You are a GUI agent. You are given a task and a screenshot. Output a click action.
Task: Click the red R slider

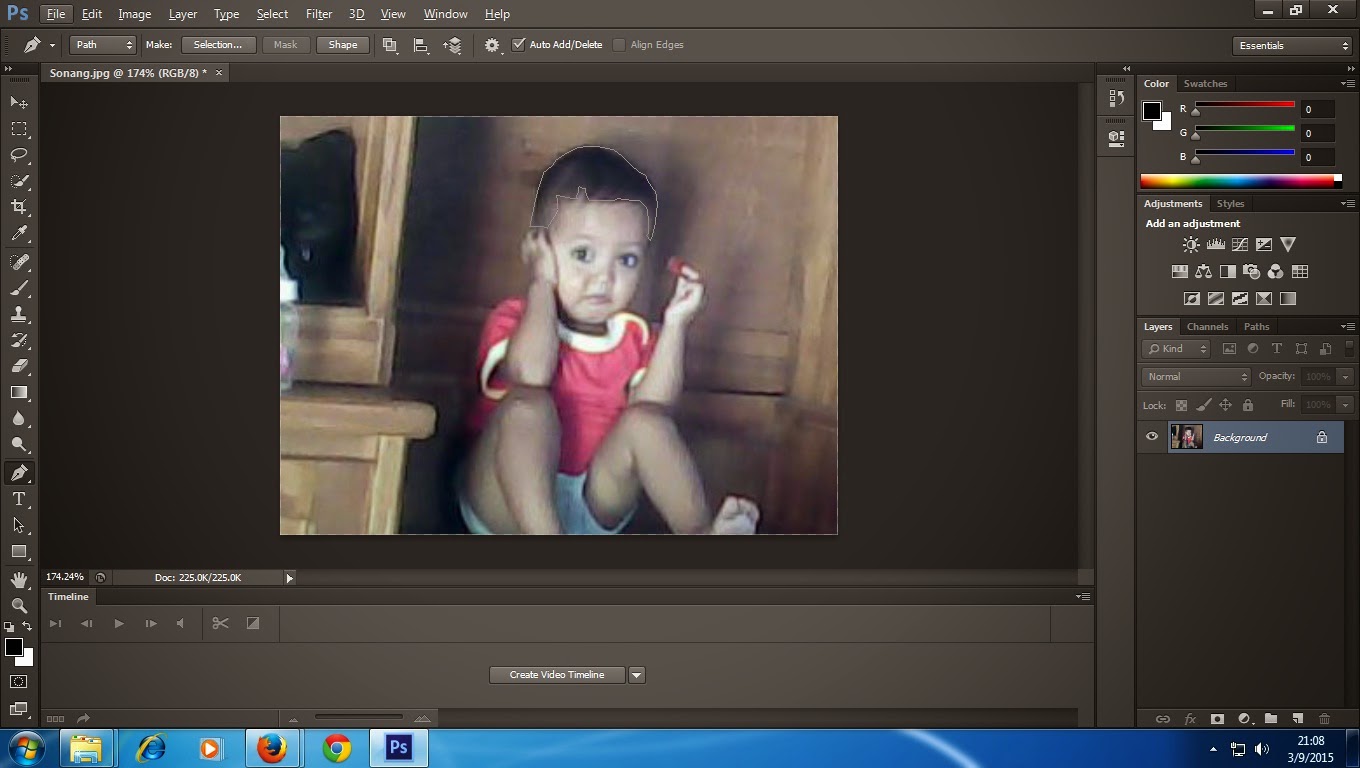1245,107
